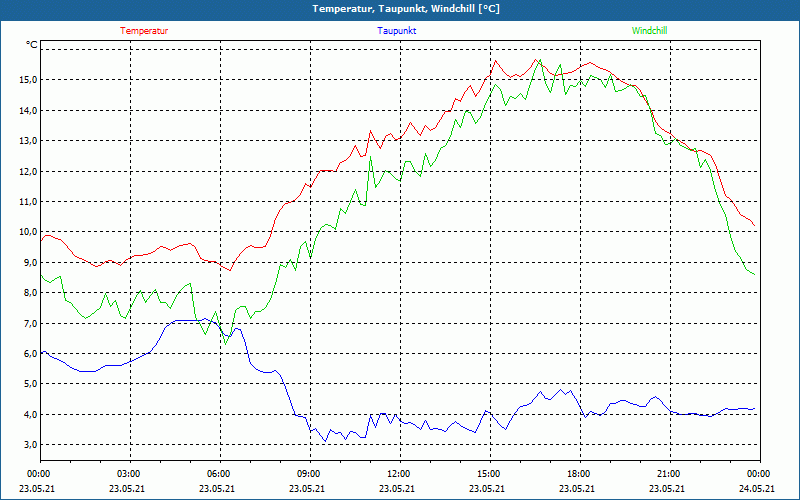This screenshot has height=500, width=800.
Task: Click the 12,0 y-axis value
Action: click(28, 171)
